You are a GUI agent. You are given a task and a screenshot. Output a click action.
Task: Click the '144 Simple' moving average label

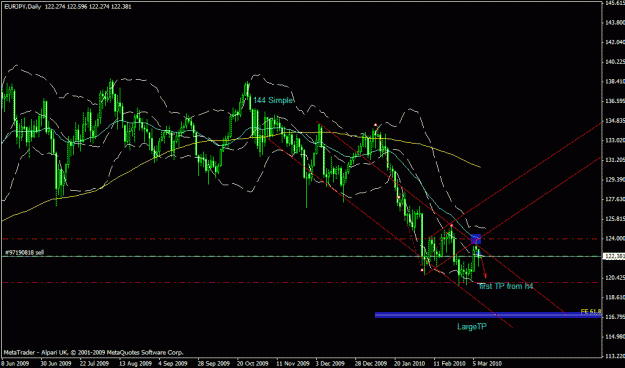[273, 100]
